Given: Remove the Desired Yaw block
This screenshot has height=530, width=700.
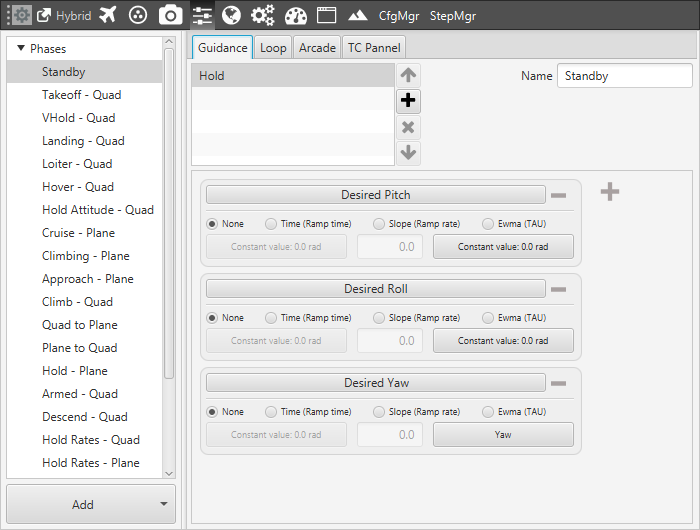Looking at the screenshot, I should tap(558, 383).
